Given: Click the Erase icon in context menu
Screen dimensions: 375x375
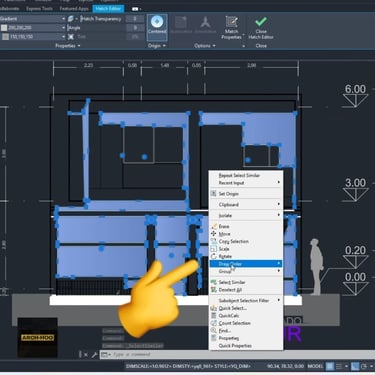Looking at the screenshot, I should point(214,226).
